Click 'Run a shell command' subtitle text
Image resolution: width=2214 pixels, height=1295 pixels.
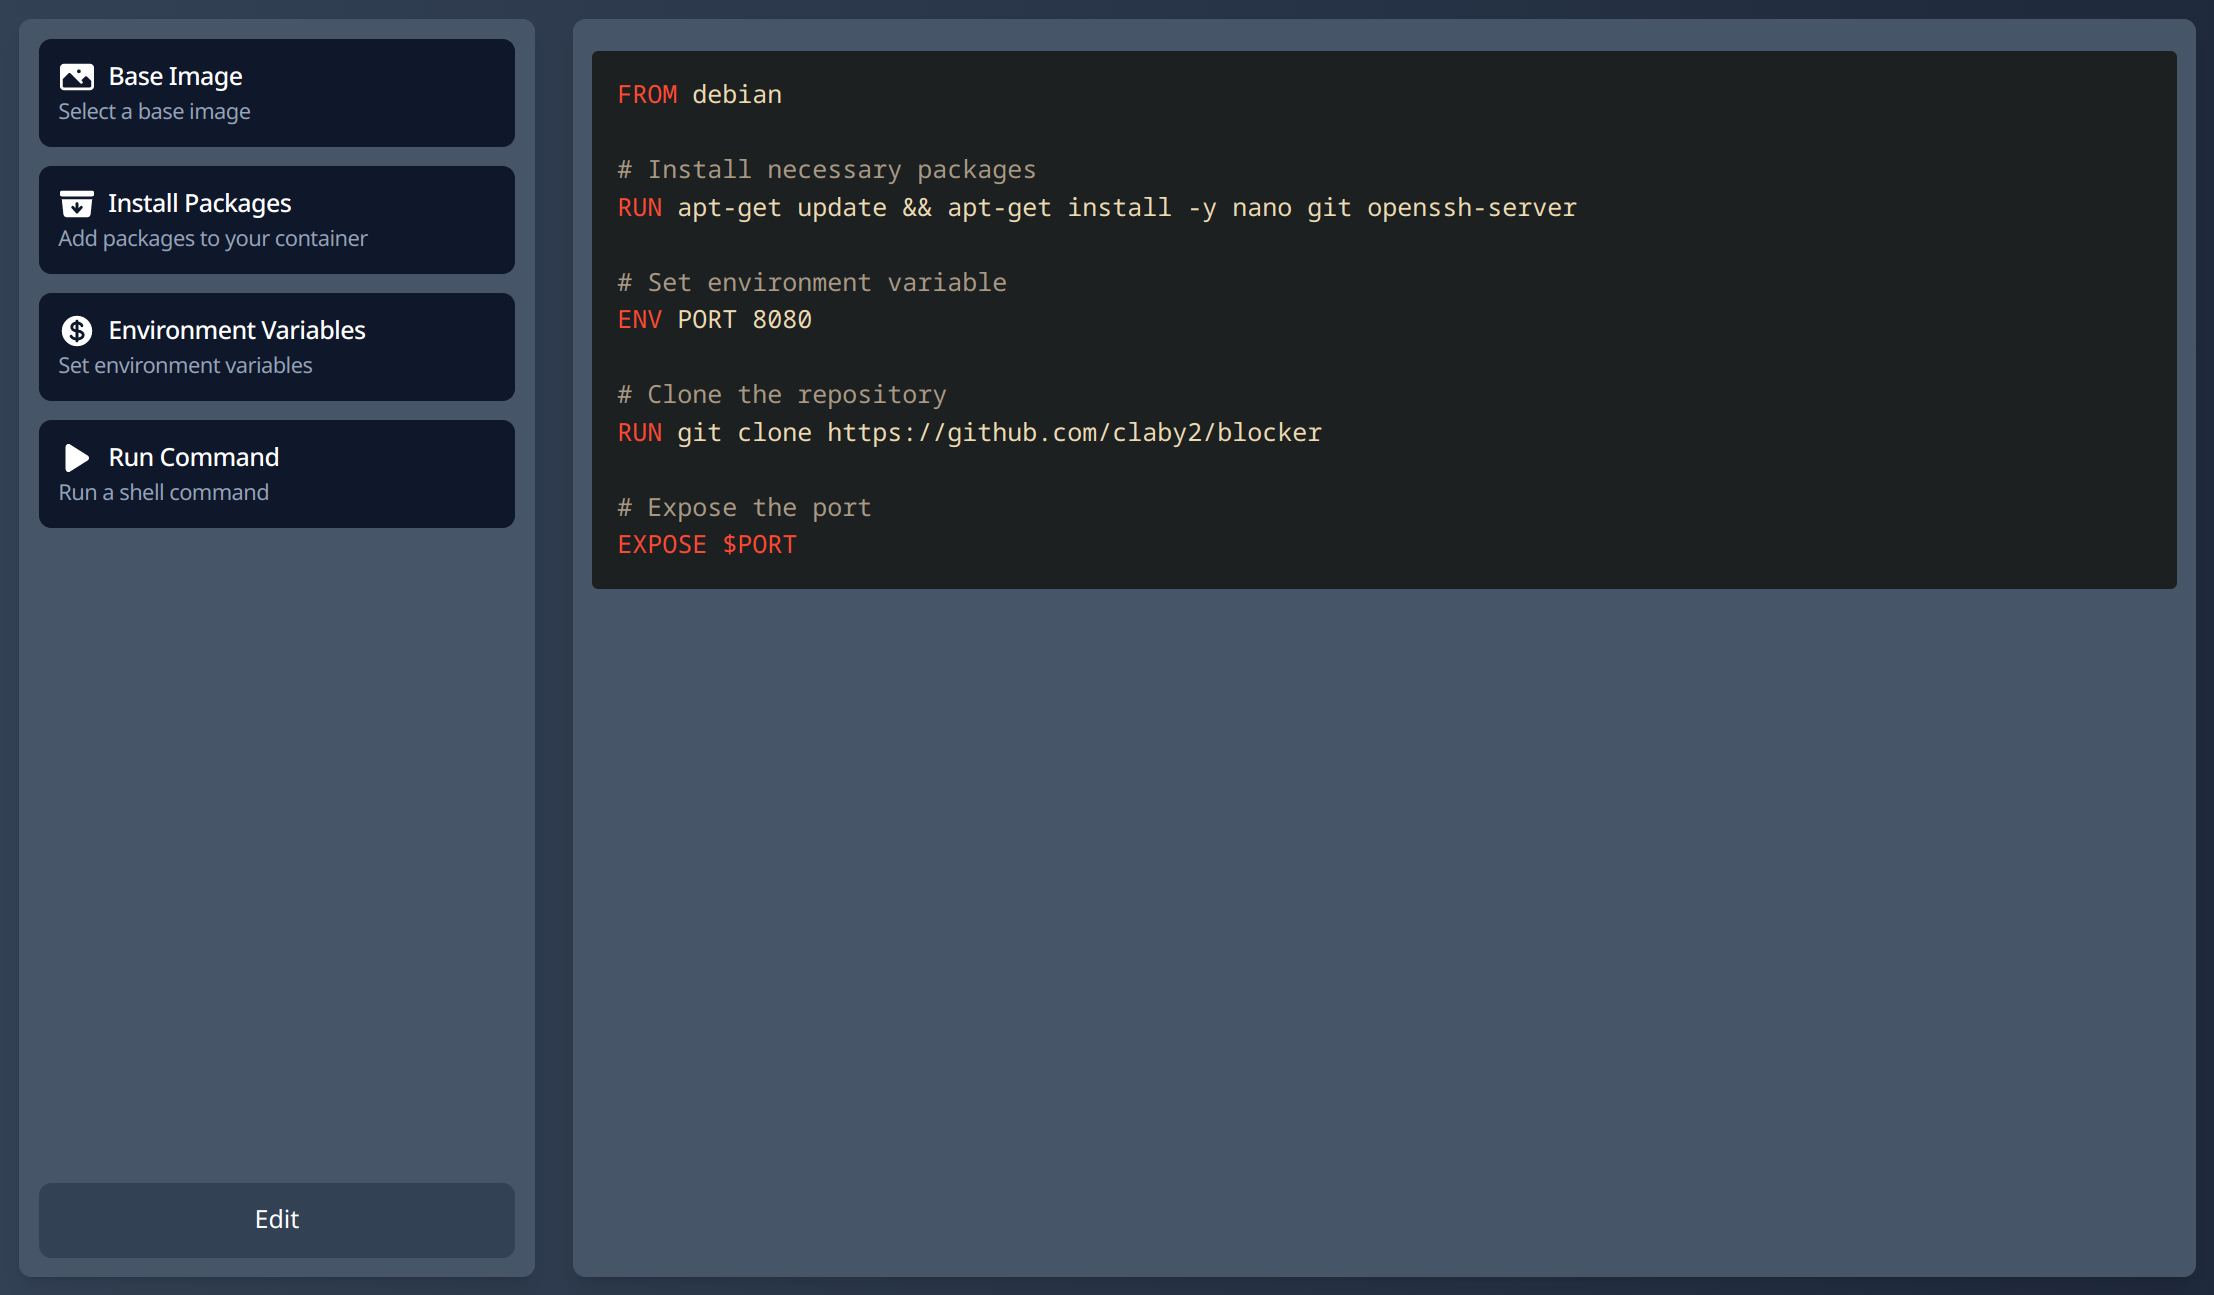tap(163, 493)
